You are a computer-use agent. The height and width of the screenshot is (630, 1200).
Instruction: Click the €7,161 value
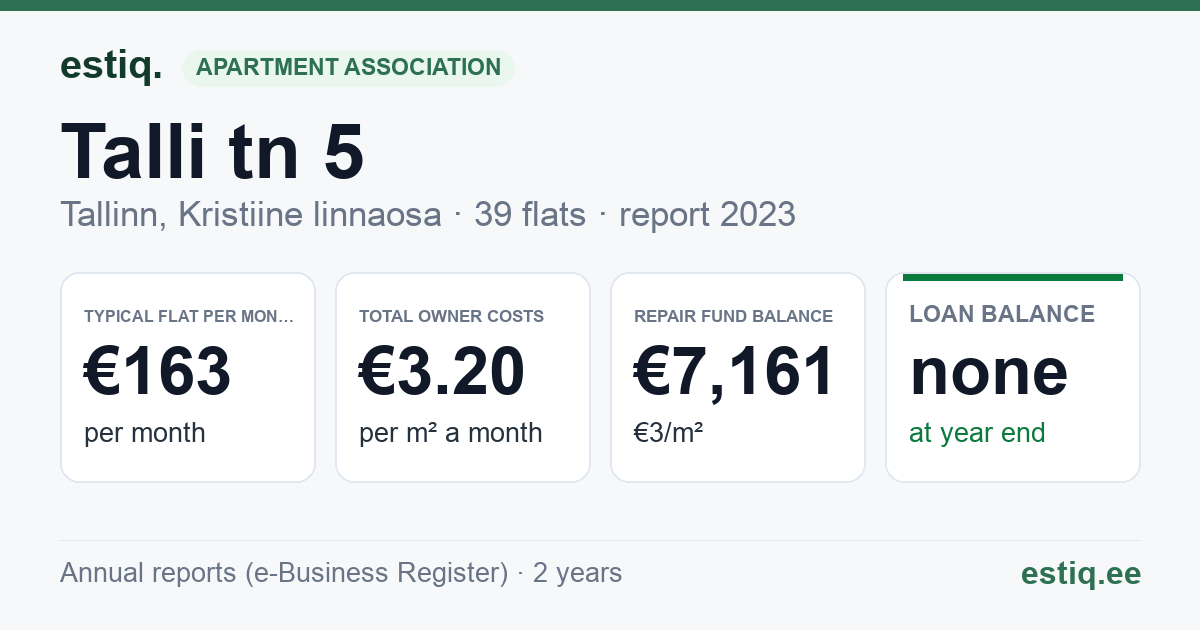click(x=734, y=371)
